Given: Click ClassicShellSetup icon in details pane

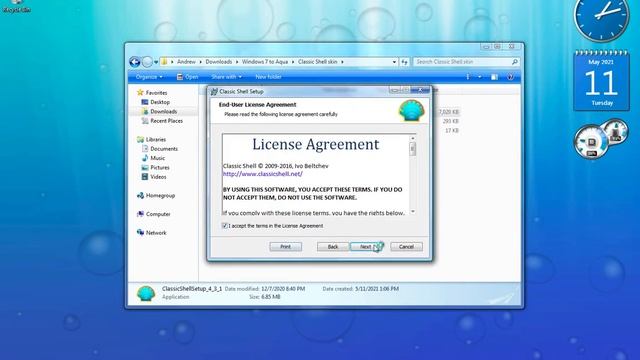Looking at the screenshot, I should click(146, 293).
